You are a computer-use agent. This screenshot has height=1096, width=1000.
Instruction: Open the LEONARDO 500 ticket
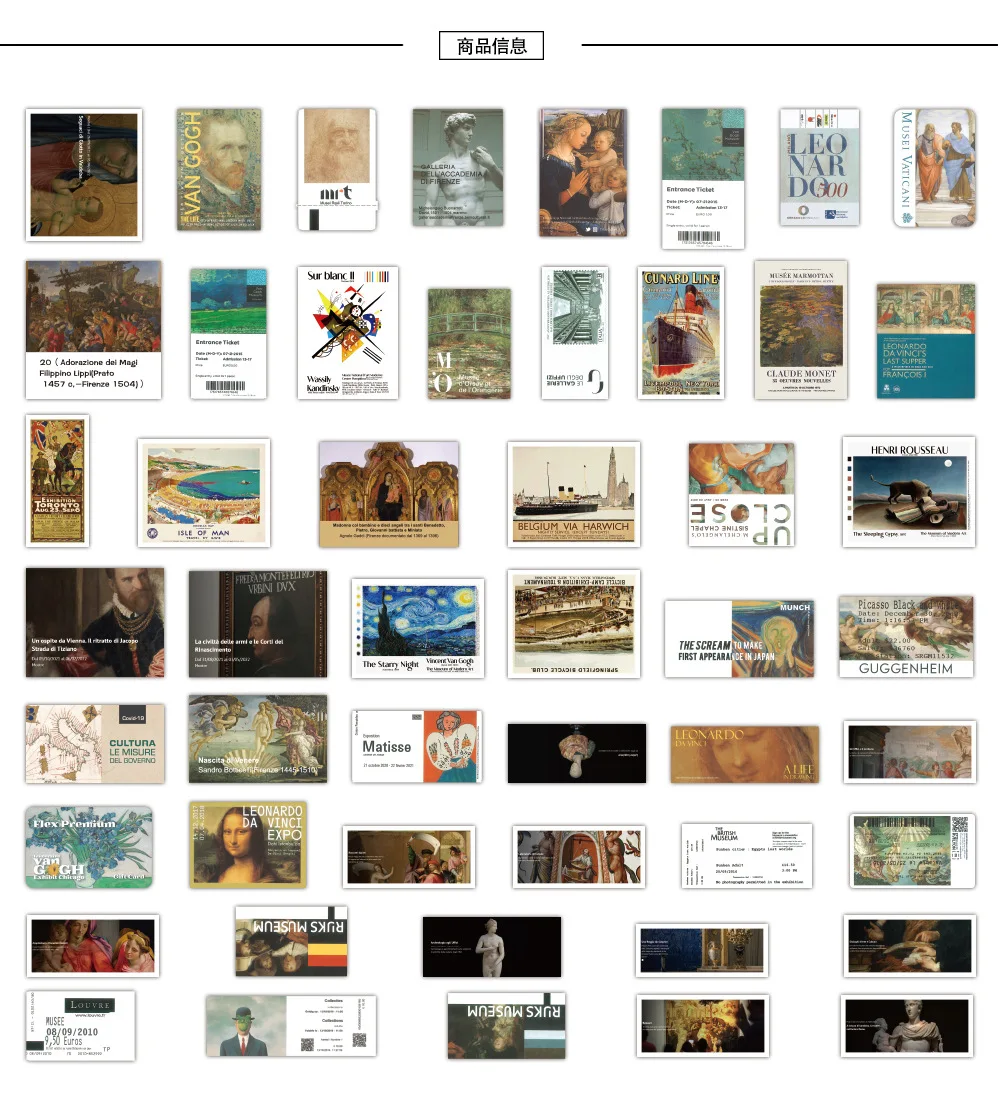(x=820, y=167)
